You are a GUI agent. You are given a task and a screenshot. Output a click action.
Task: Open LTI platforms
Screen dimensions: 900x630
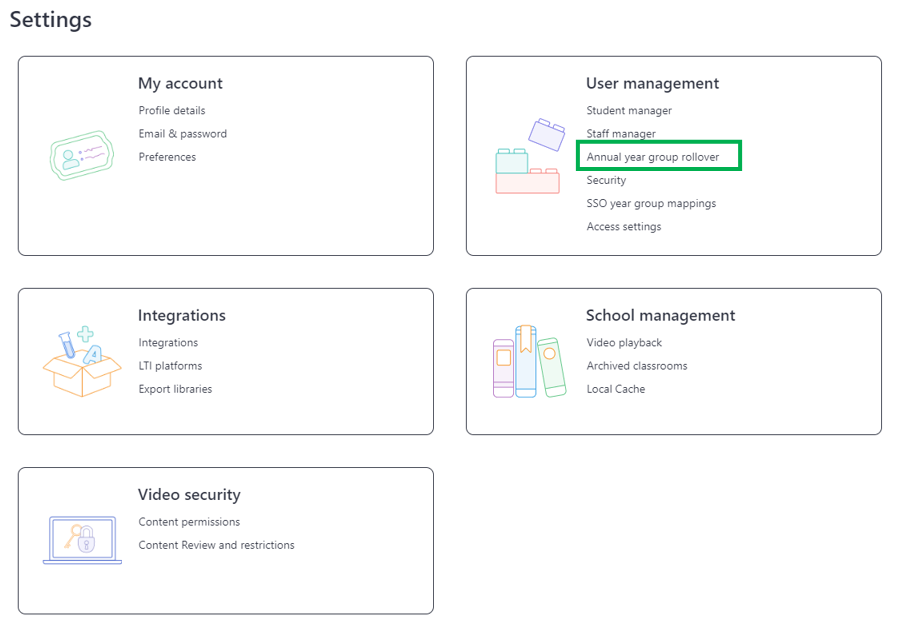pyautogui.click(x=170, y=365)
